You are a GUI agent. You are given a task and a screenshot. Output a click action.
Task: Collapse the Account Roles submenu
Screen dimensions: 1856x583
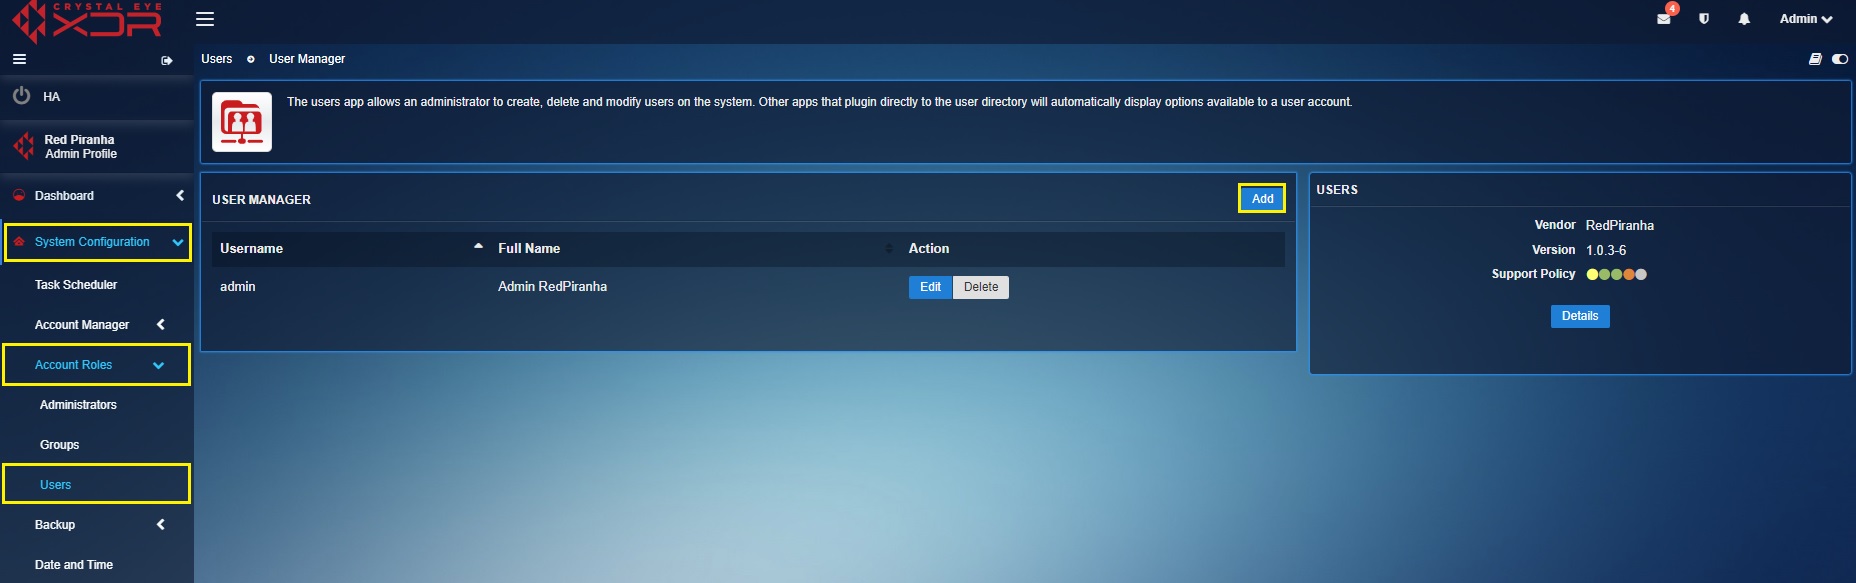coord(158,365)
